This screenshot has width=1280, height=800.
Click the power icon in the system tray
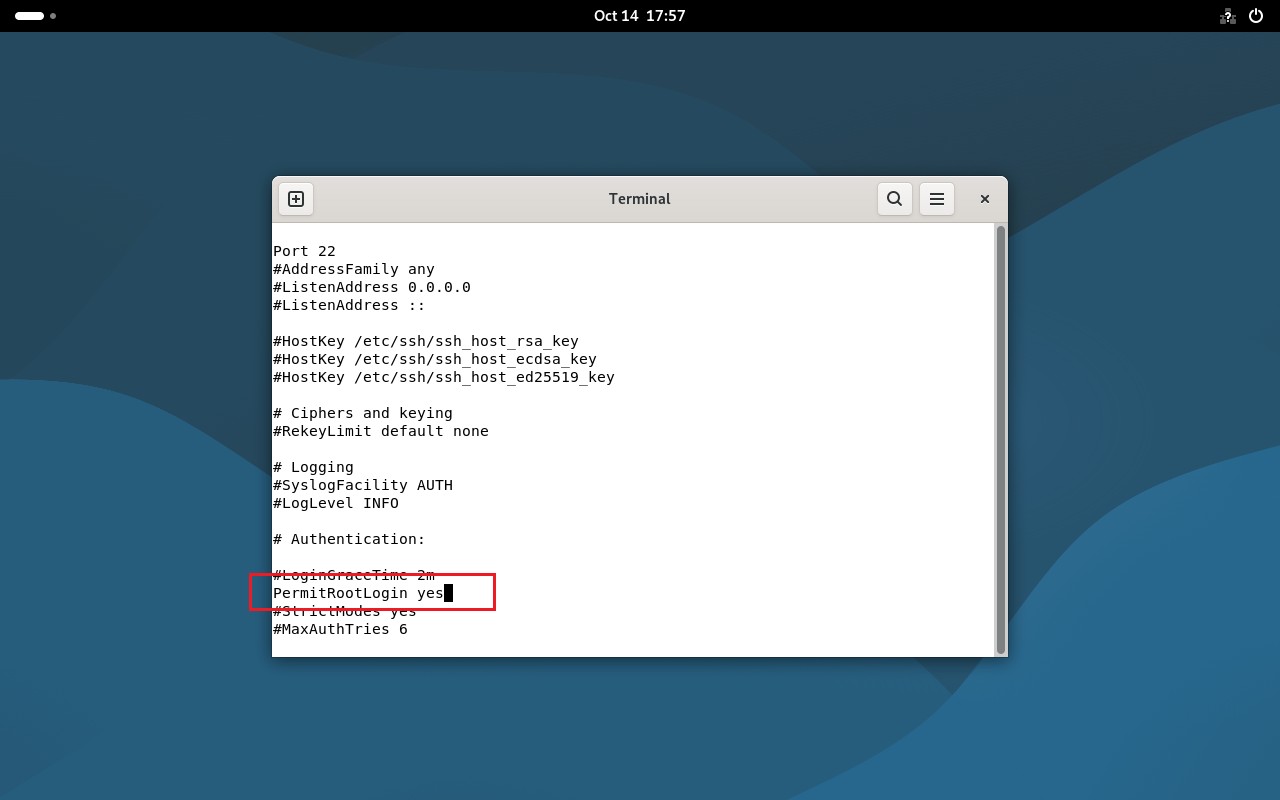[x=1254, y=16]
